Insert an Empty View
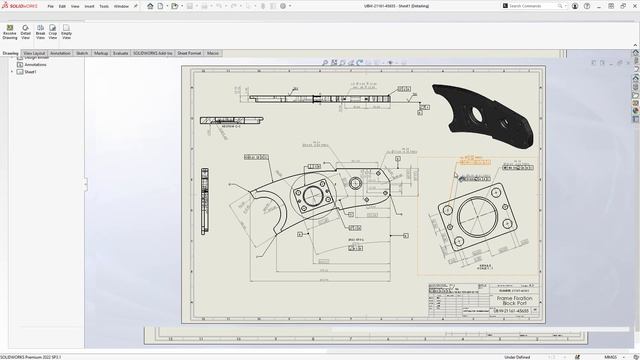Image resolution: width=640 pixels, height=360 pixels. coord(66,32)
